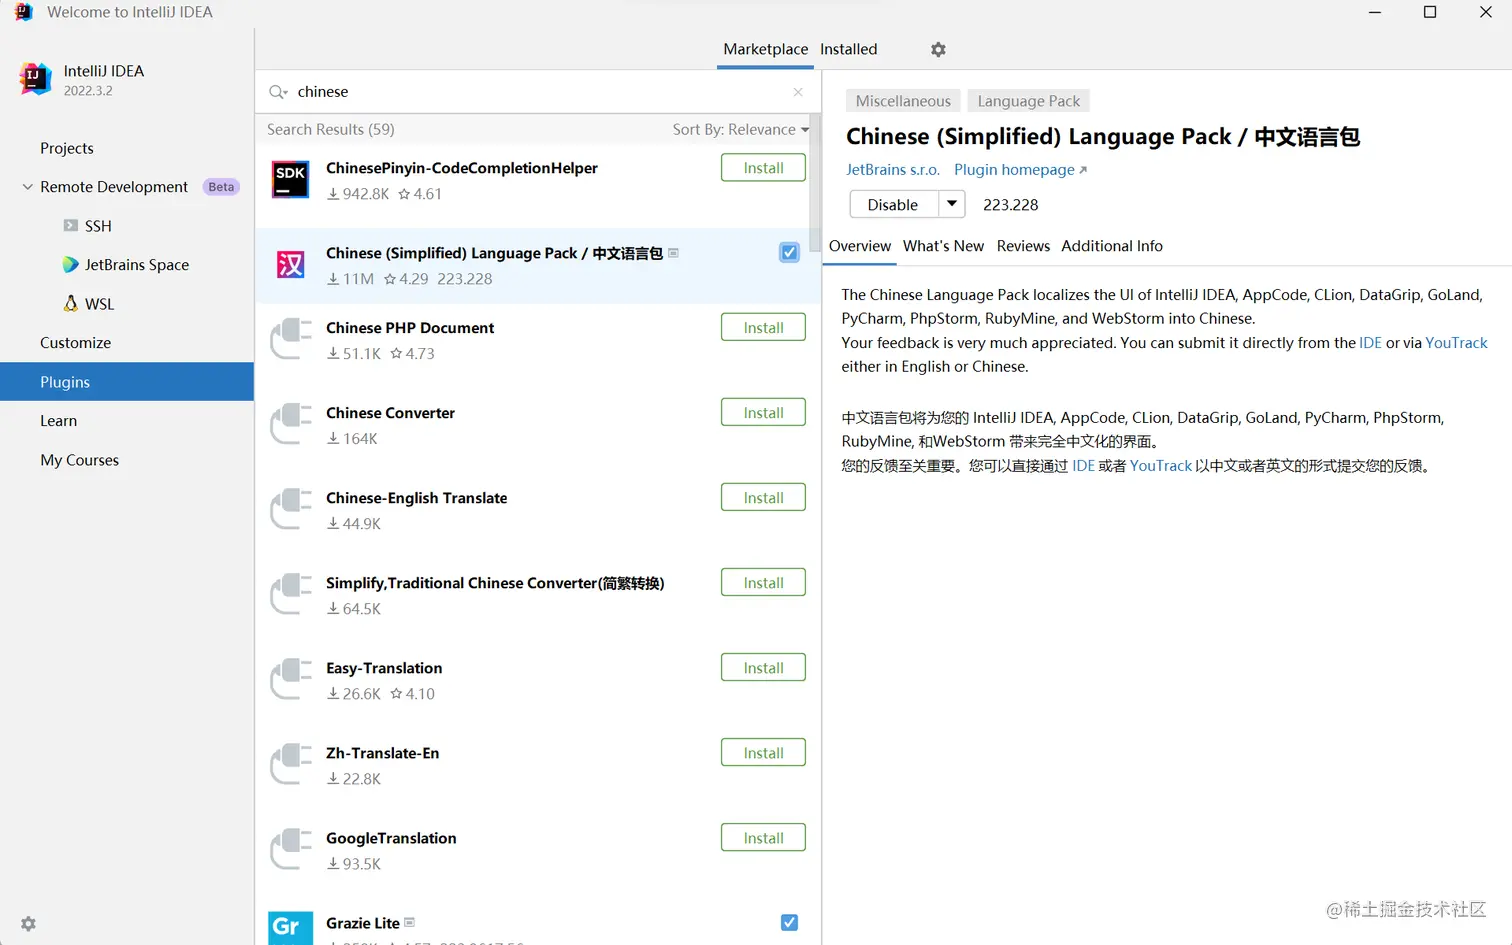Click the GoogleTranslation plug icon
The height and width of the screenshot is (945, 1512).
[291, 849]
